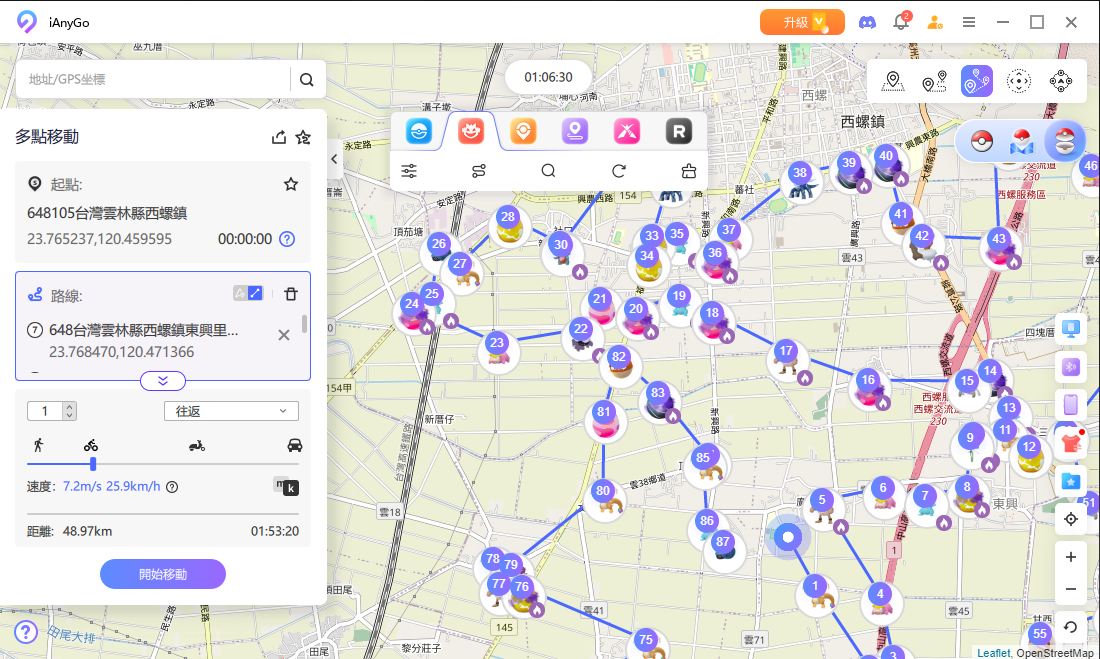Toggle speed unit between m and k
The image size is (1100, 659).
[x=286, y=486]
